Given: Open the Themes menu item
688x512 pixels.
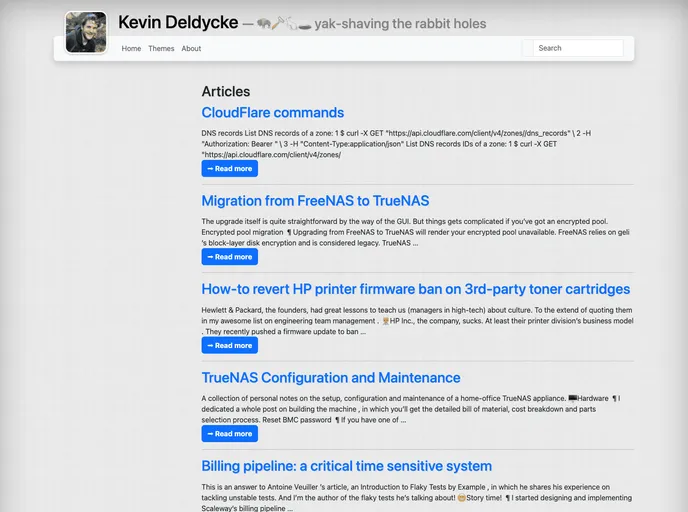Looking at the screenshot, I should point(161,48).
